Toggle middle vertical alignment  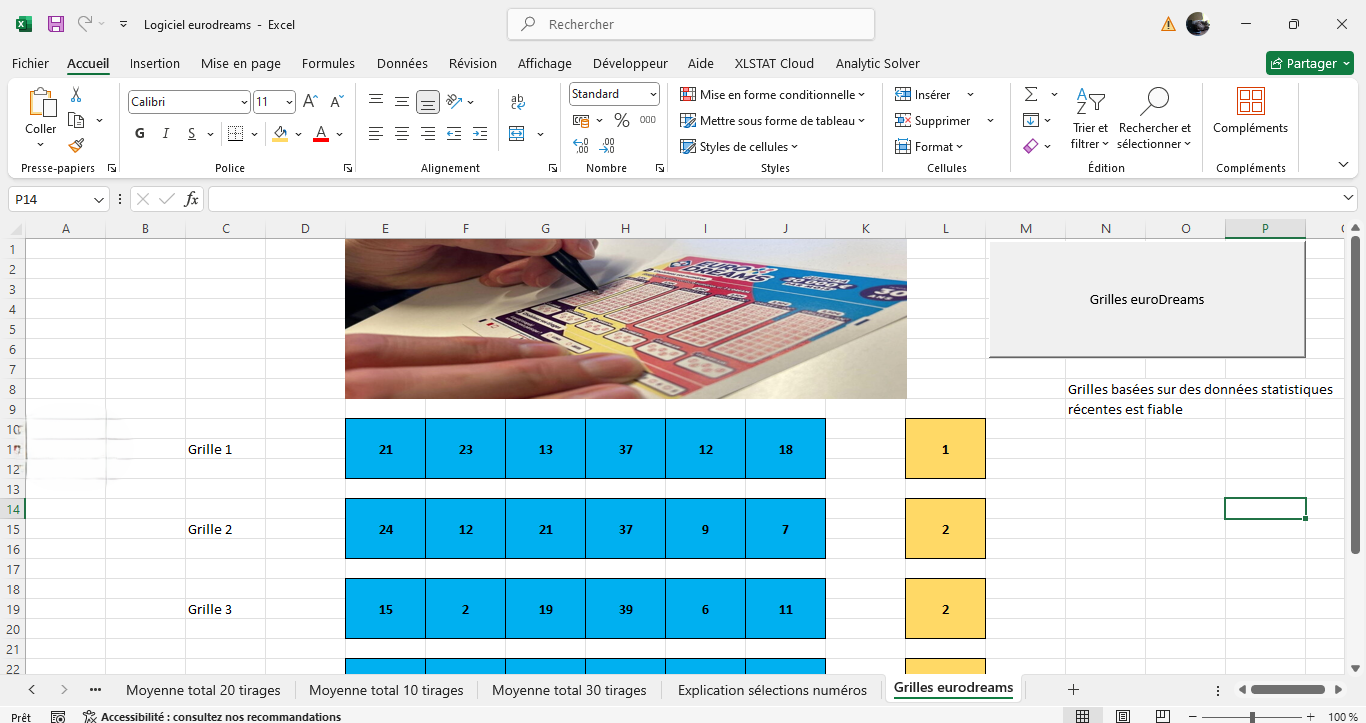pyautogui.click(x=402, y=101)
